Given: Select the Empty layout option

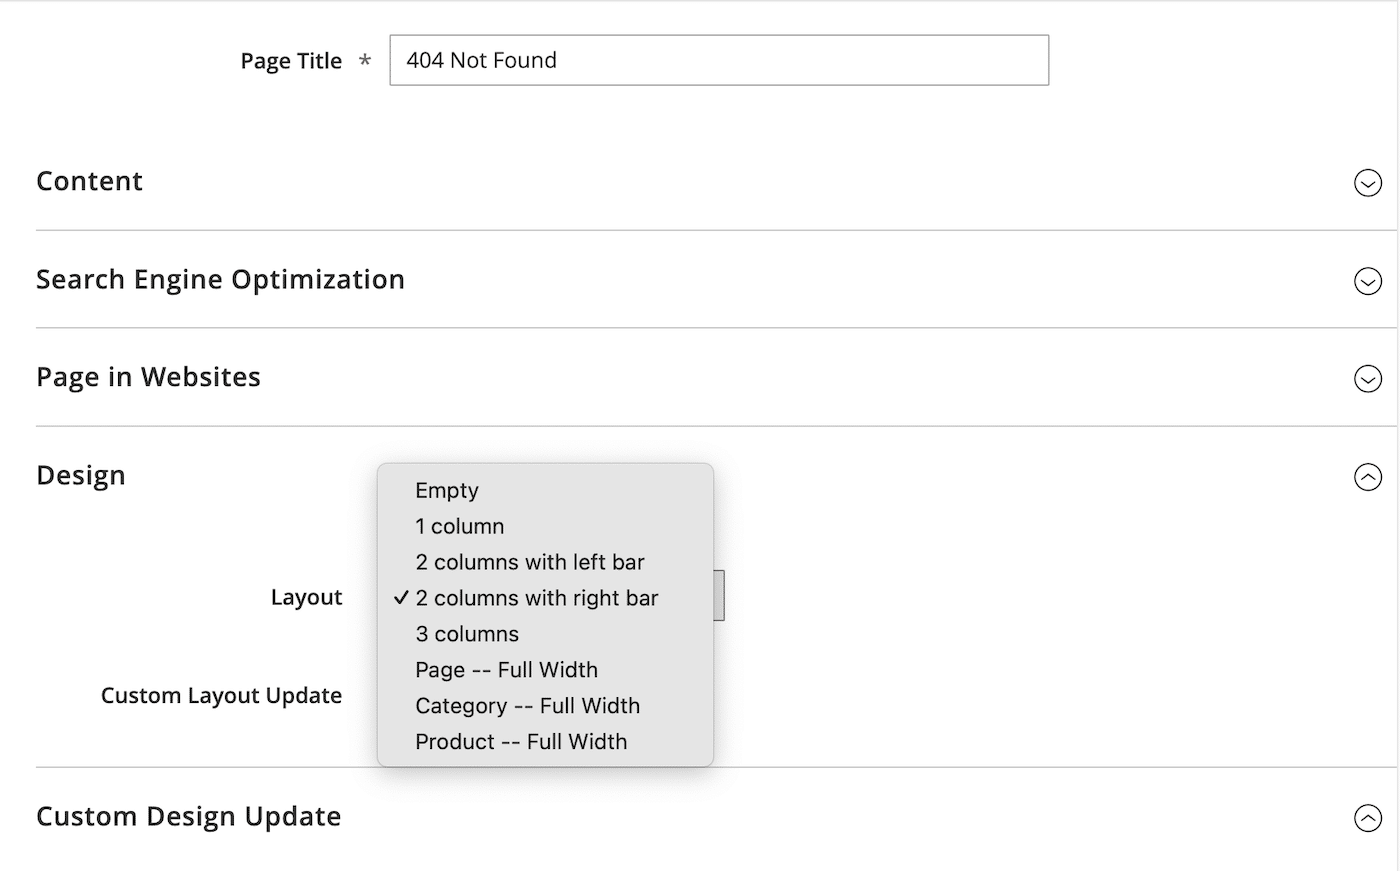Looking at the screenshot, I should (447, 490).
